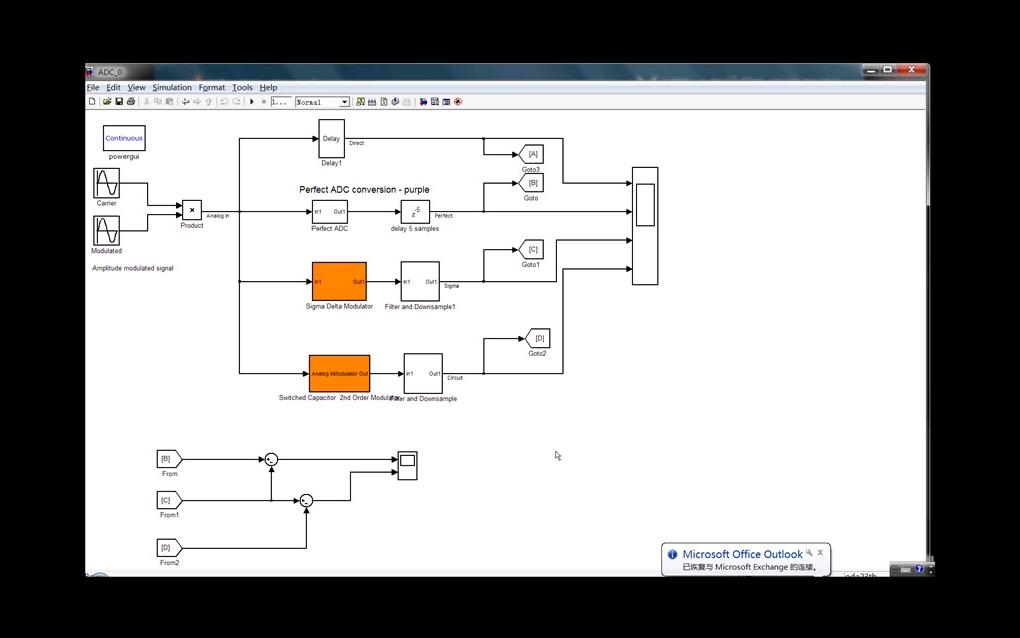This screenshot has width=1020, height=638.
Task: Select the orange Sigma Delta Modulator block
Action: coord(339,282)
